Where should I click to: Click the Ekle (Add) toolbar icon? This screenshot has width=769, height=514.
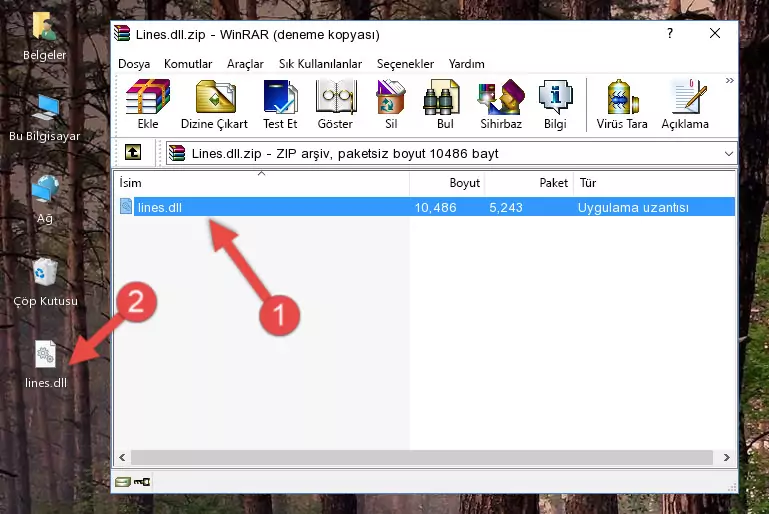(148, 104)
